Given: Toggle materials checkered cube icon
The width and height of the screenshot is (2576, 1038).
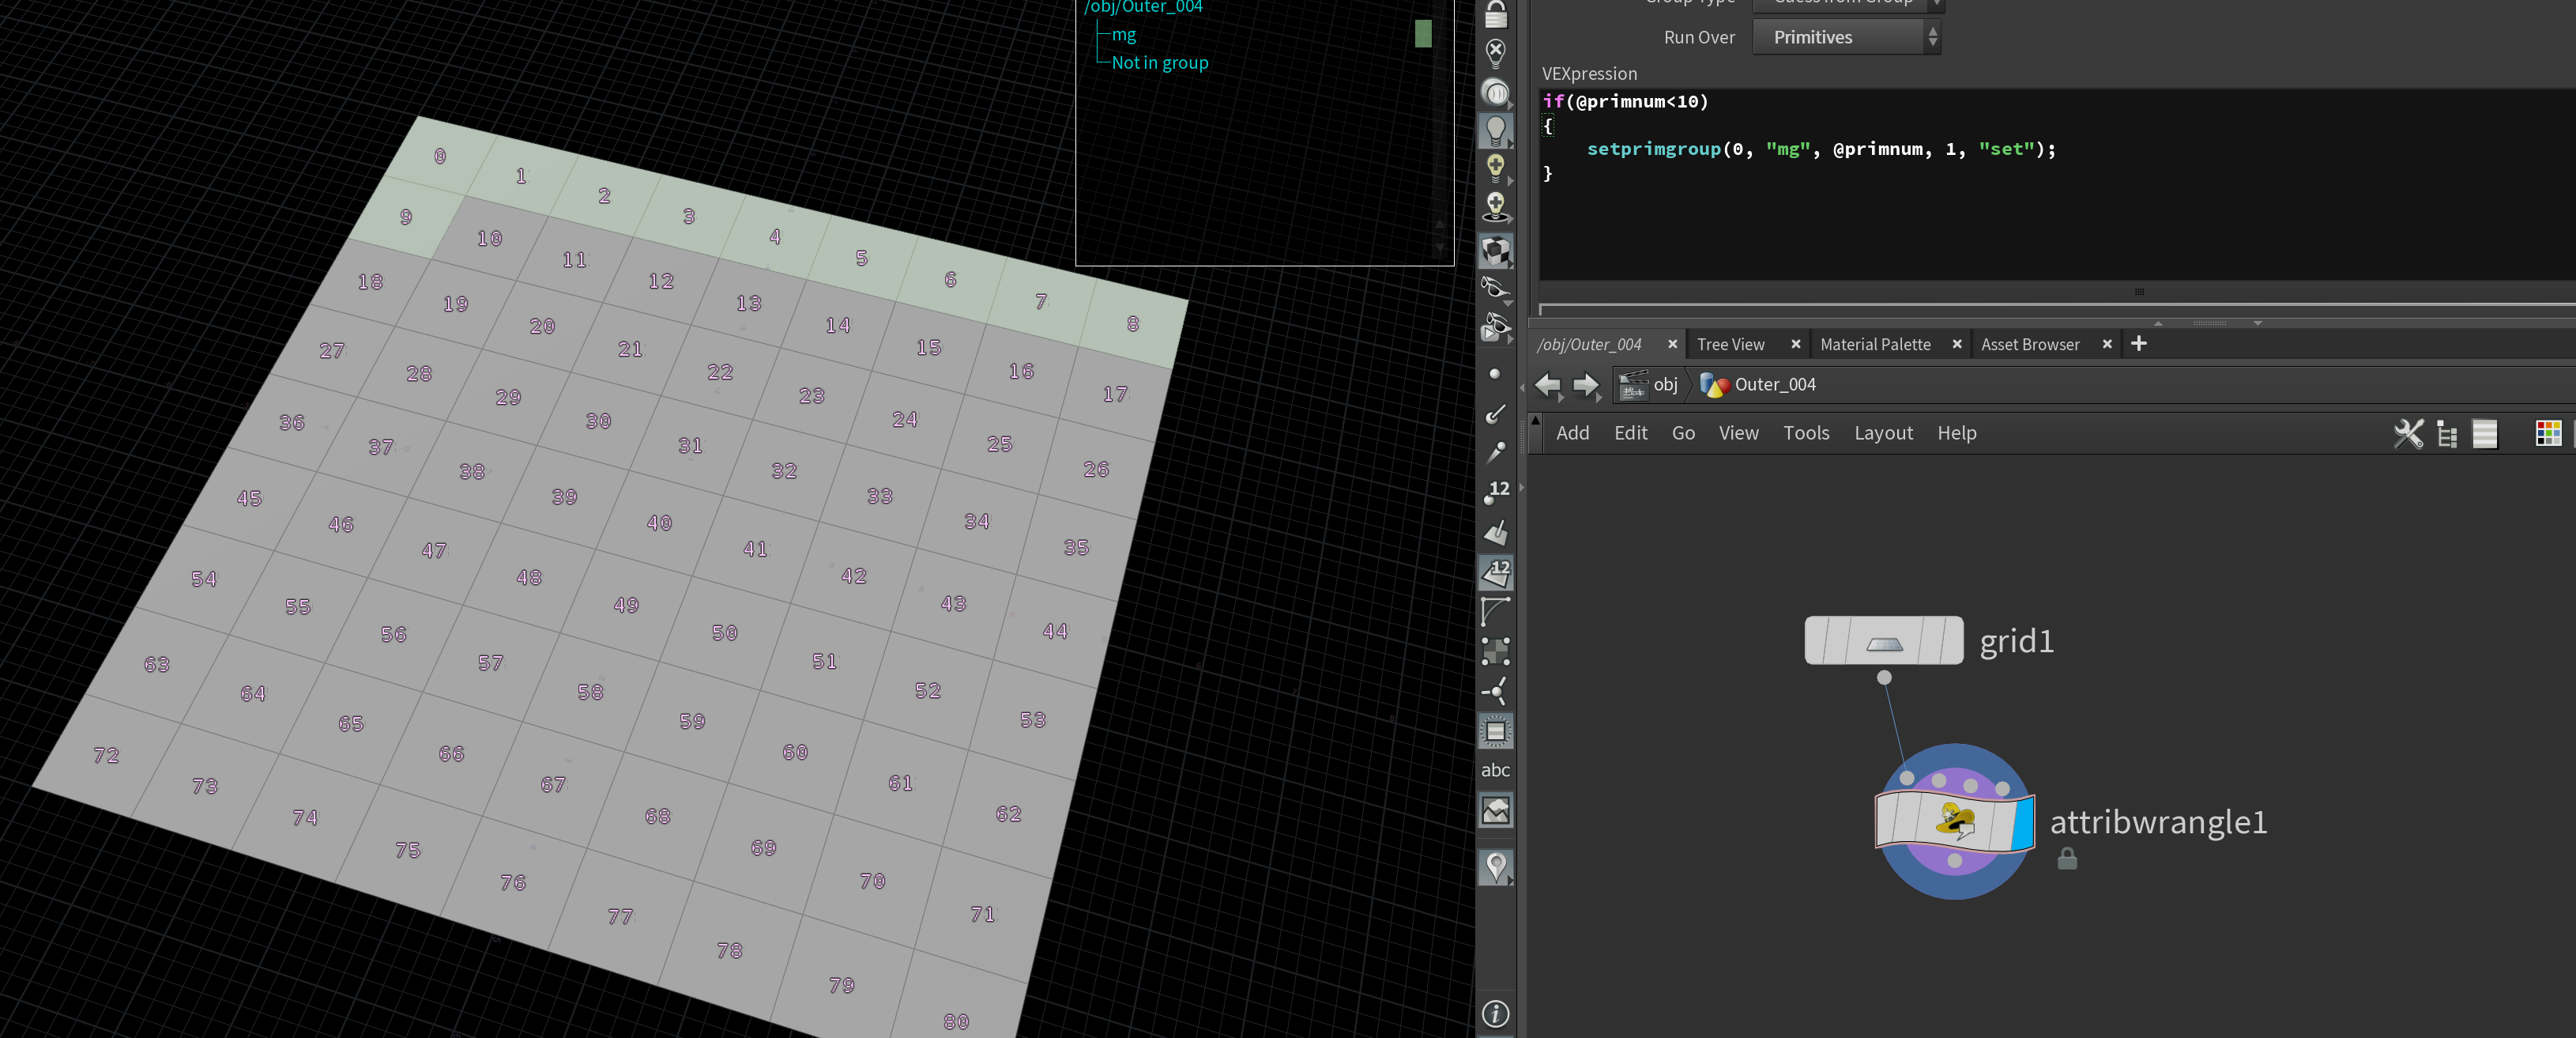Looking at the screenshot, I should (1495, 250).
